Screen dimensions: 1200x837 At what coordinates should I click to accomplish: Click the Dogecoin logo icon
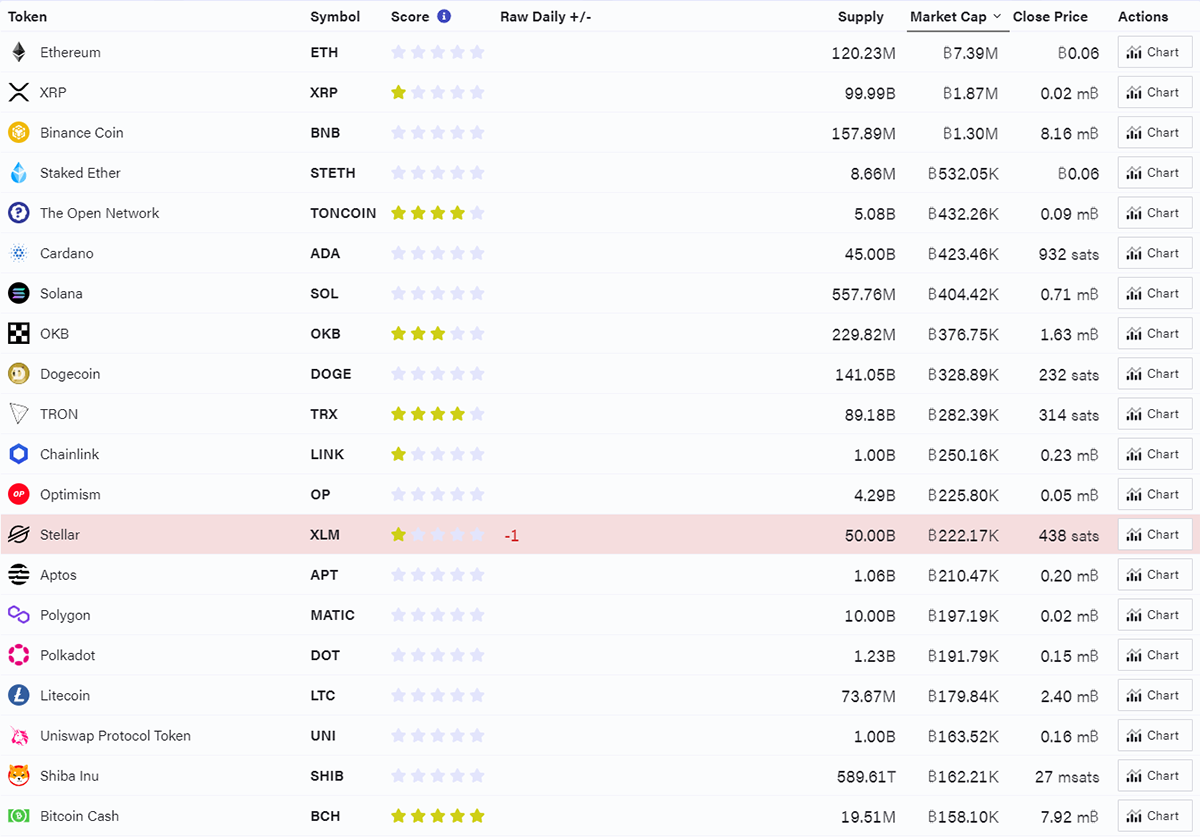tap(18, 374)
